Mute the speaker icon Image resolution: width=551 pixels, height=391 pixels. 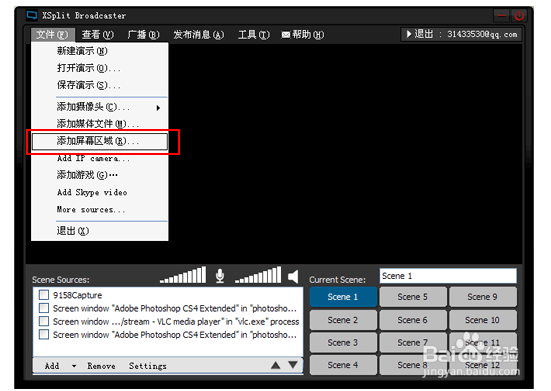293,276
